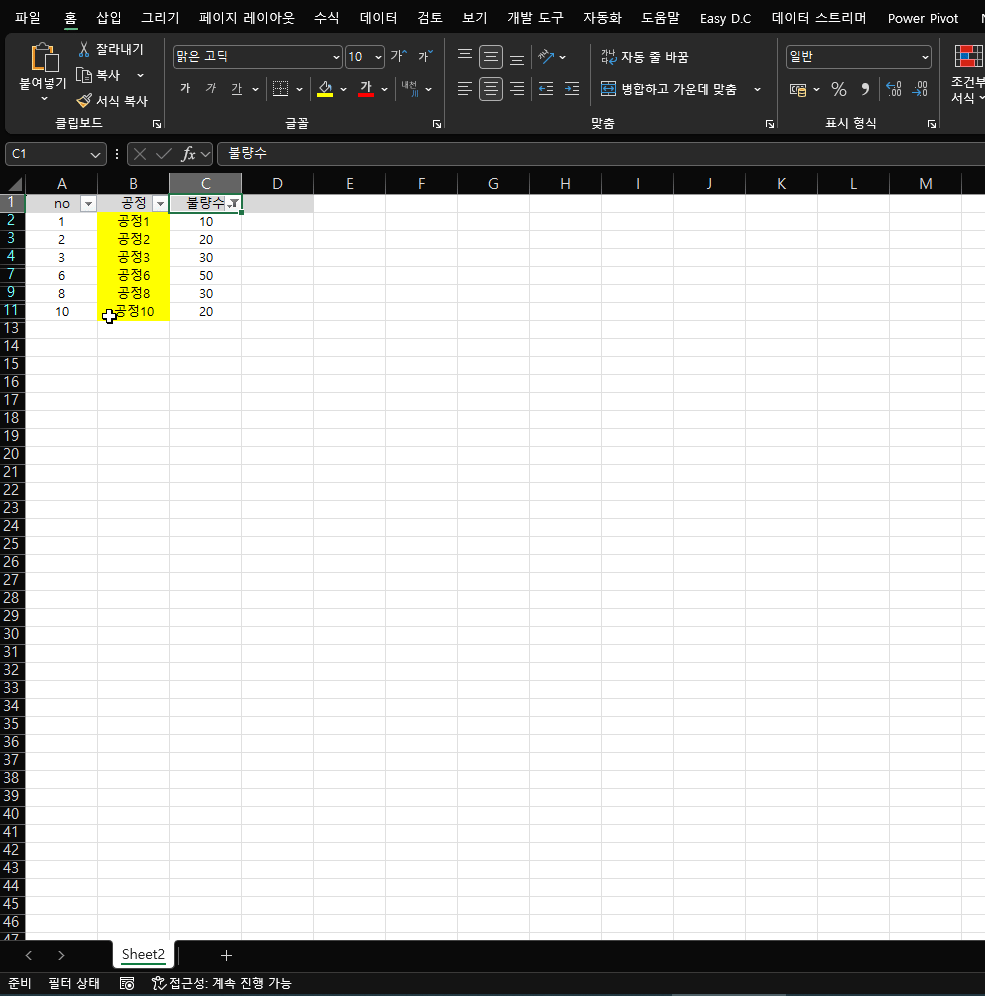Add a new sheet with plus button
The image size is (985, 996).
(x=226, y=955)
